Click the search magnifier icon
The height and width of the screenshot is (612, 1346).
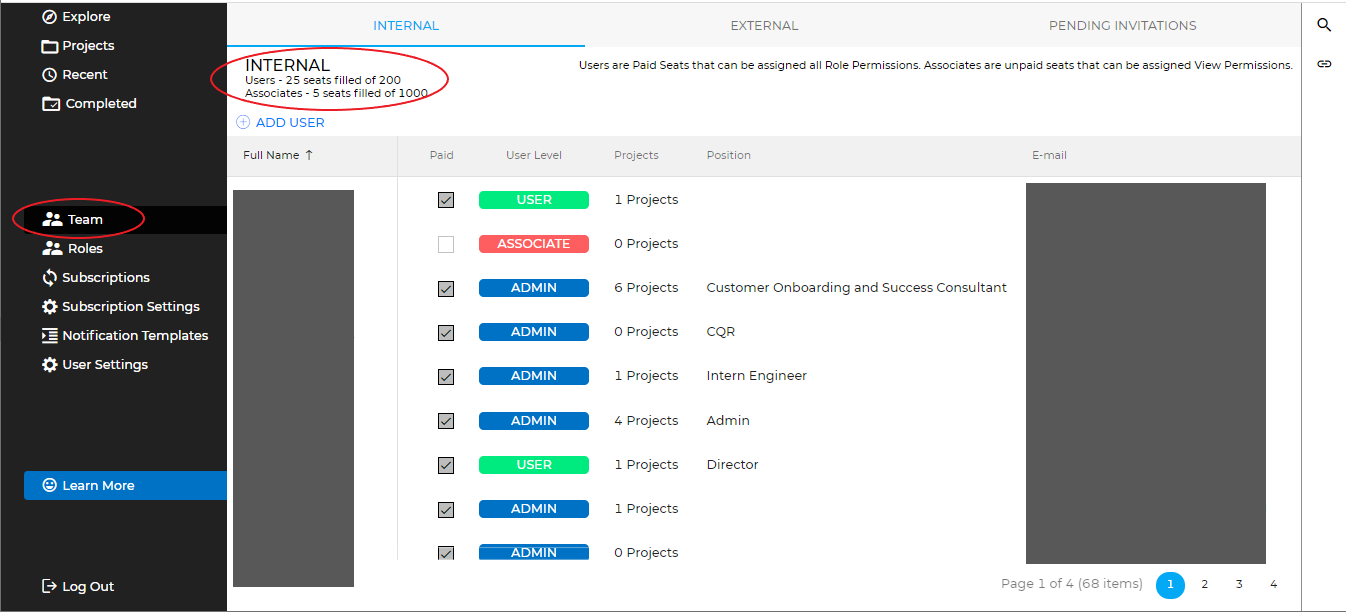point(1324,25)
